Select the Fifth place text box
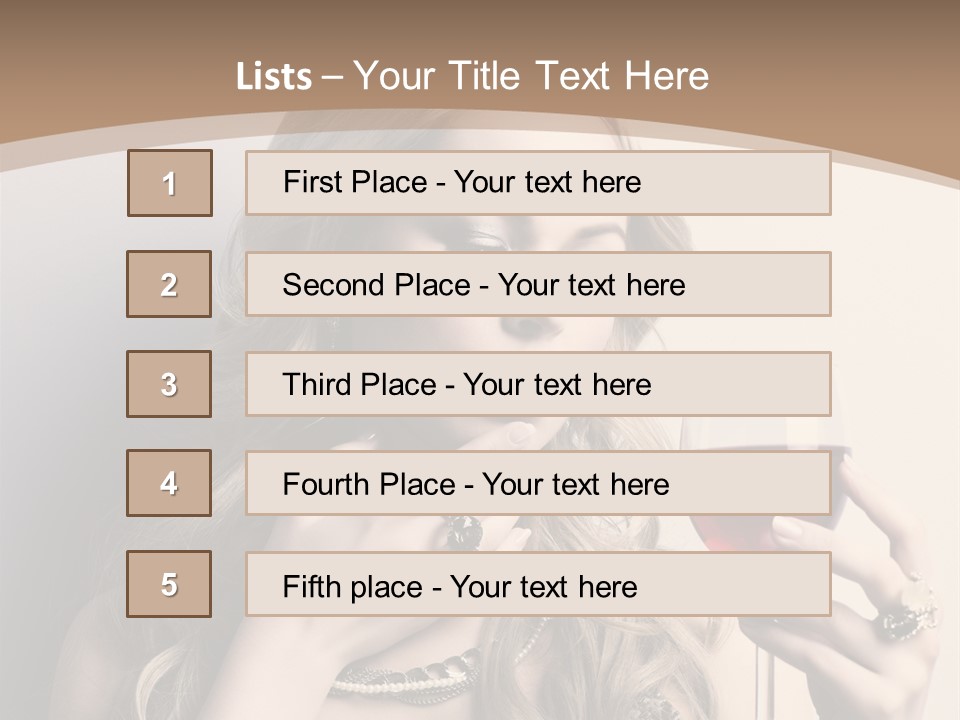Screen dimensions: 960x720 coord(538,585)
